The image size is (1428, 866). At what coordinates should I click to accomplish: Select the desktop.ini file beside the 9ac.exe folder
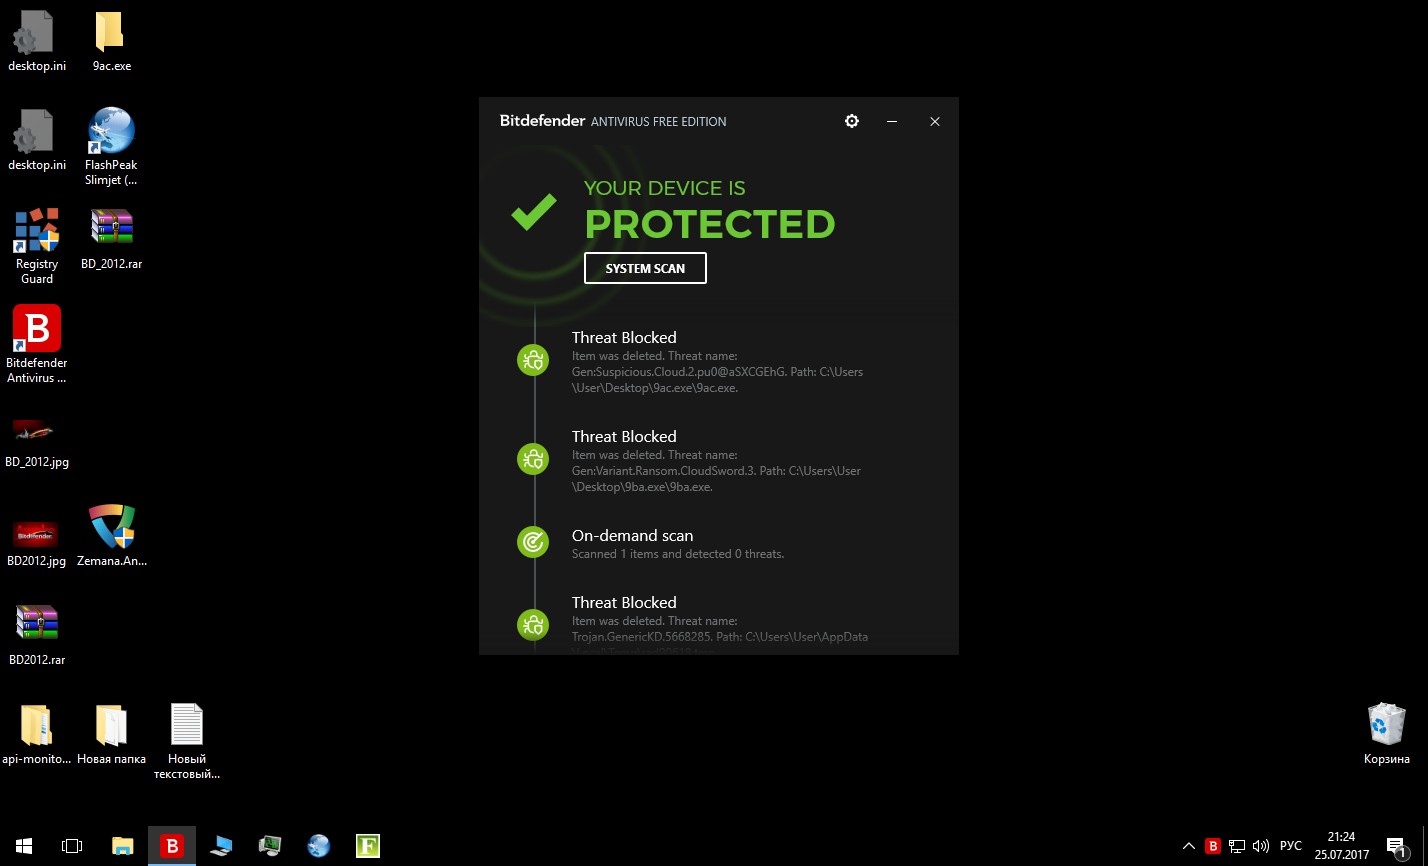[x=37, y=41]
